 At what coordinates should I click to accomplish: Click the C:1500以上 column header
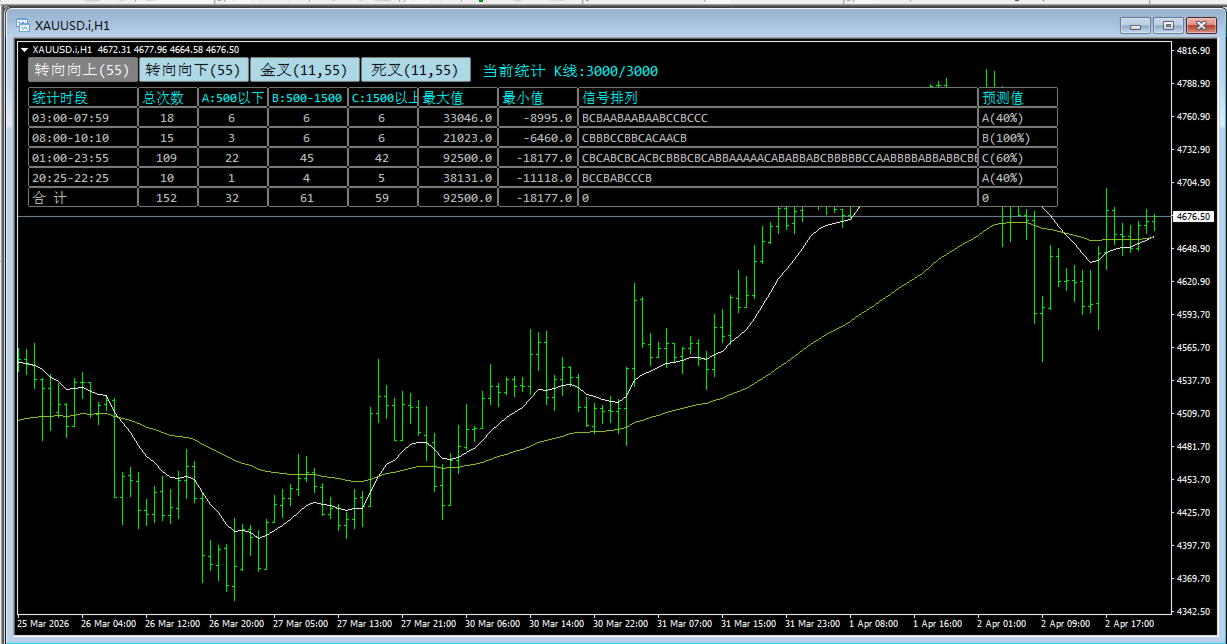pos(382,98)
